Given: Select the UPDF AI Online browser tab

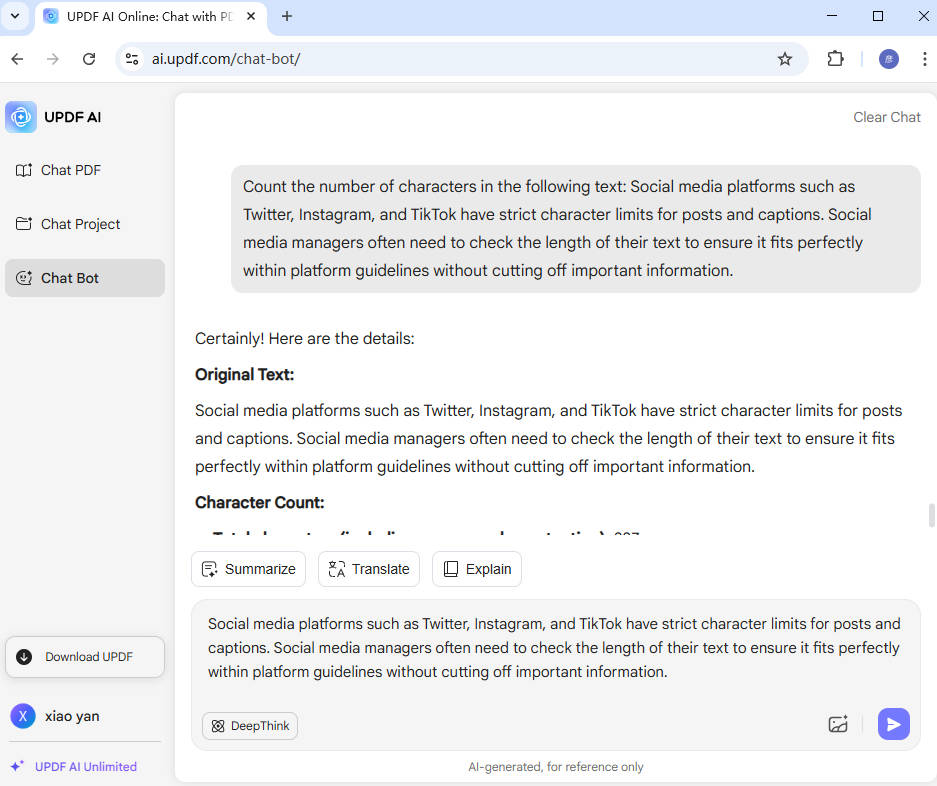Looking at the screenshot, I should point(152,17).
